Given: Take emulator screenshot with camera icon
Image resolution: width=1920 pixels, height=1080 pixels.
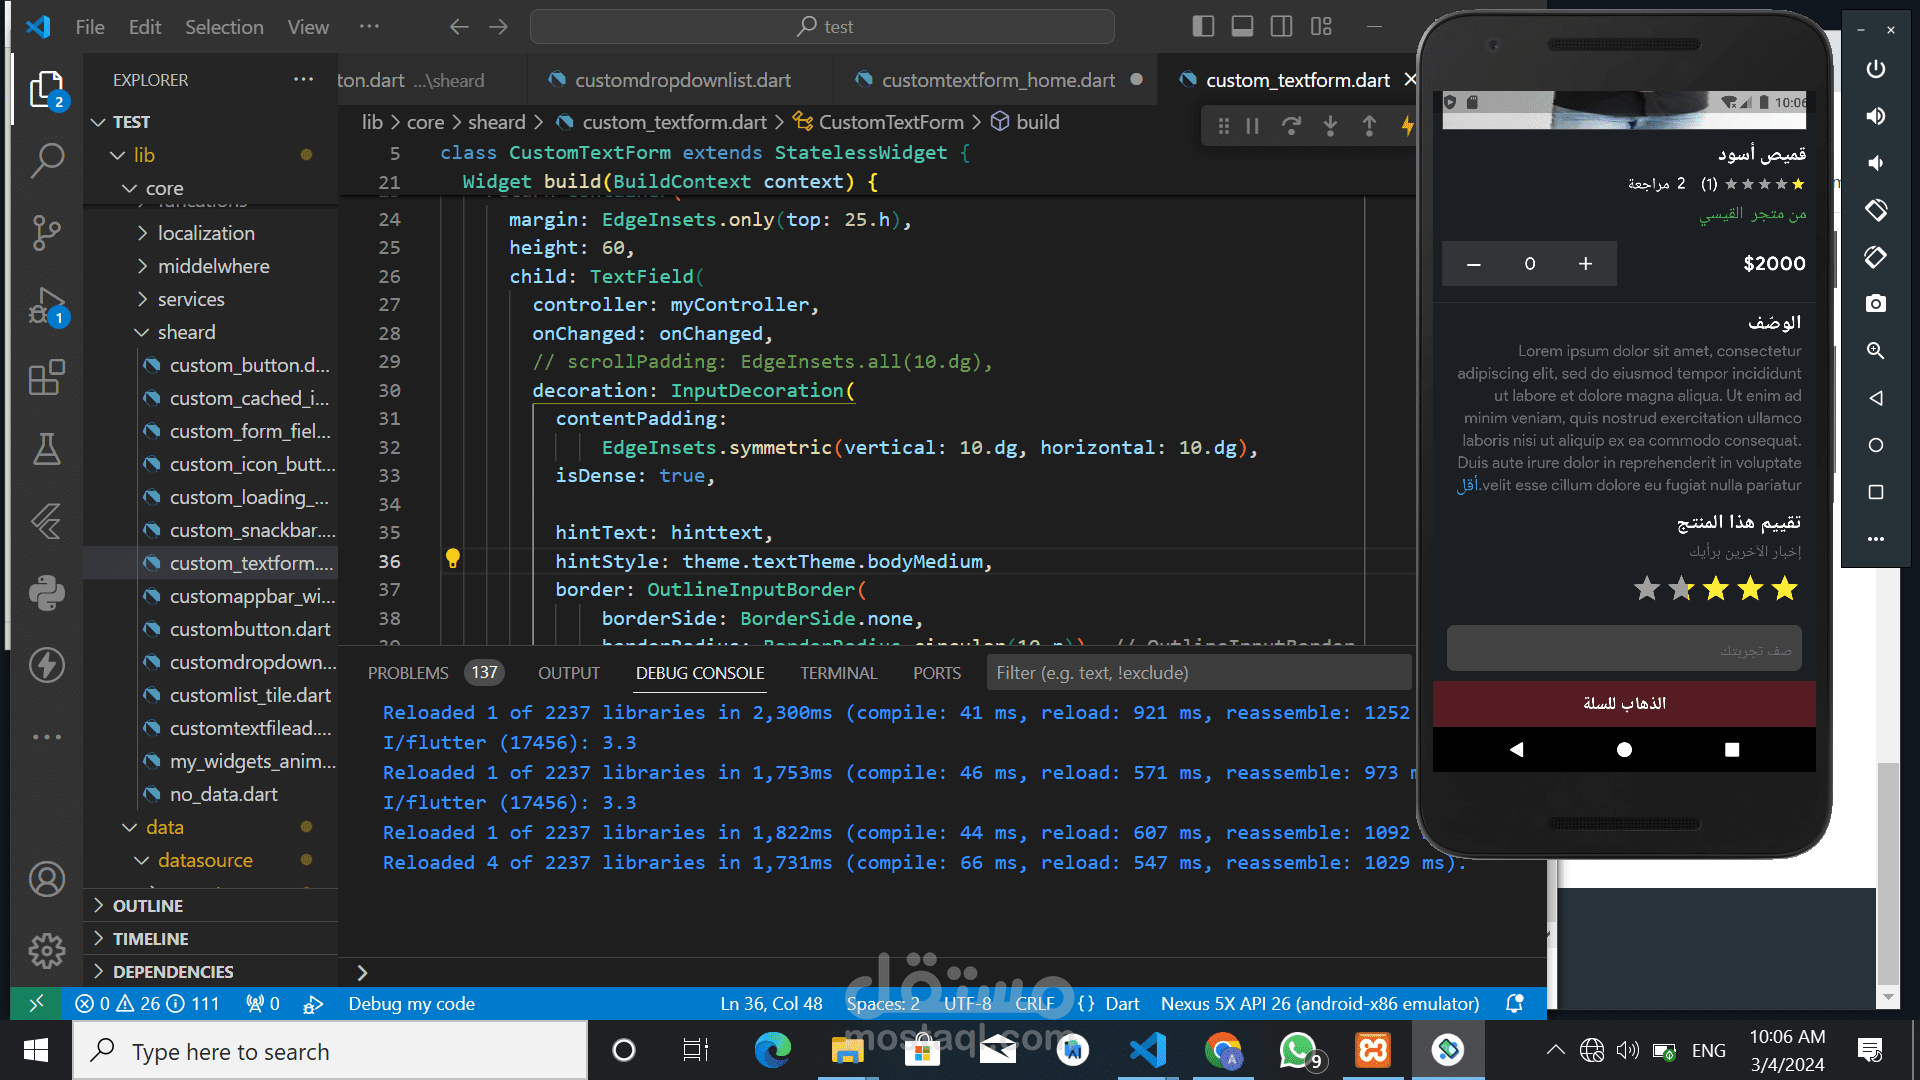Looking at the screenshot, I should 1875,303.
